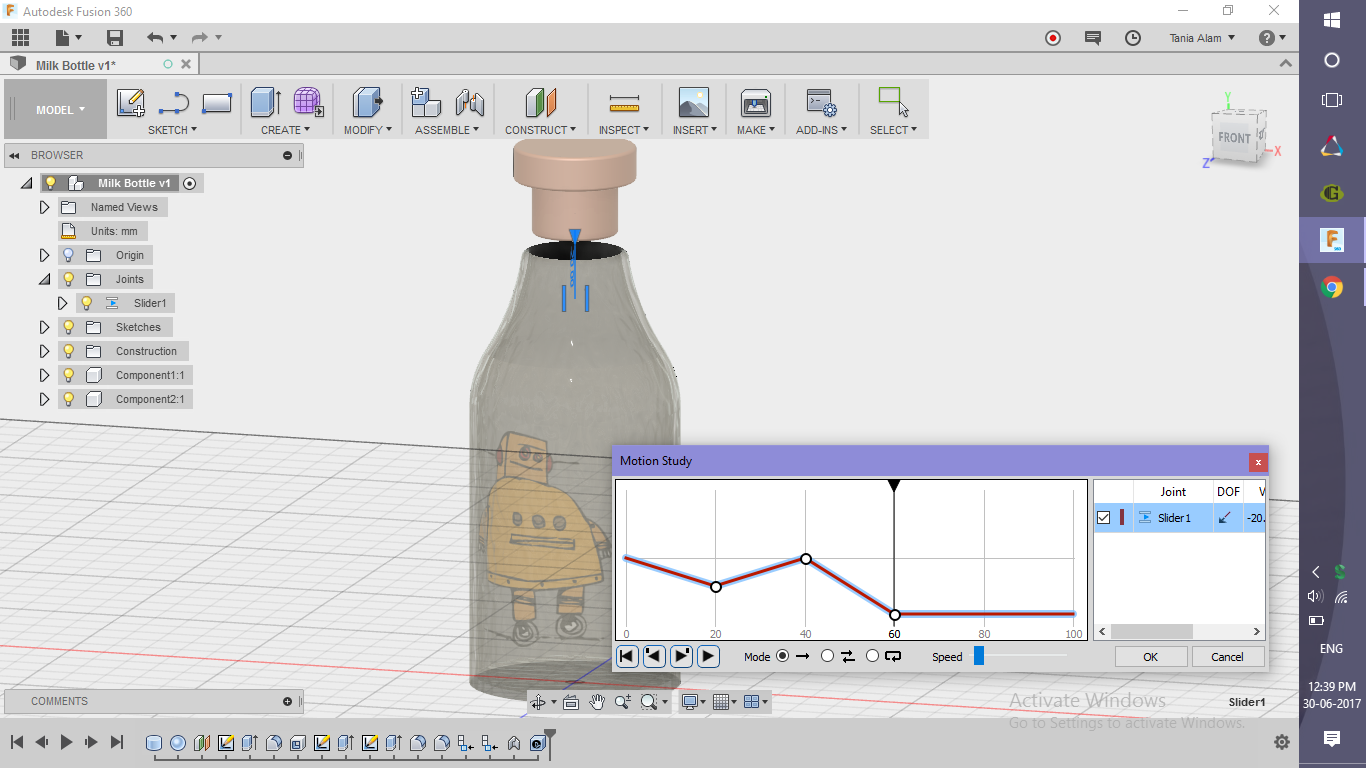Select play back-and-forth mode radio button
The width and height of the screenshot is (1366, 768).
tap(827, 656)
